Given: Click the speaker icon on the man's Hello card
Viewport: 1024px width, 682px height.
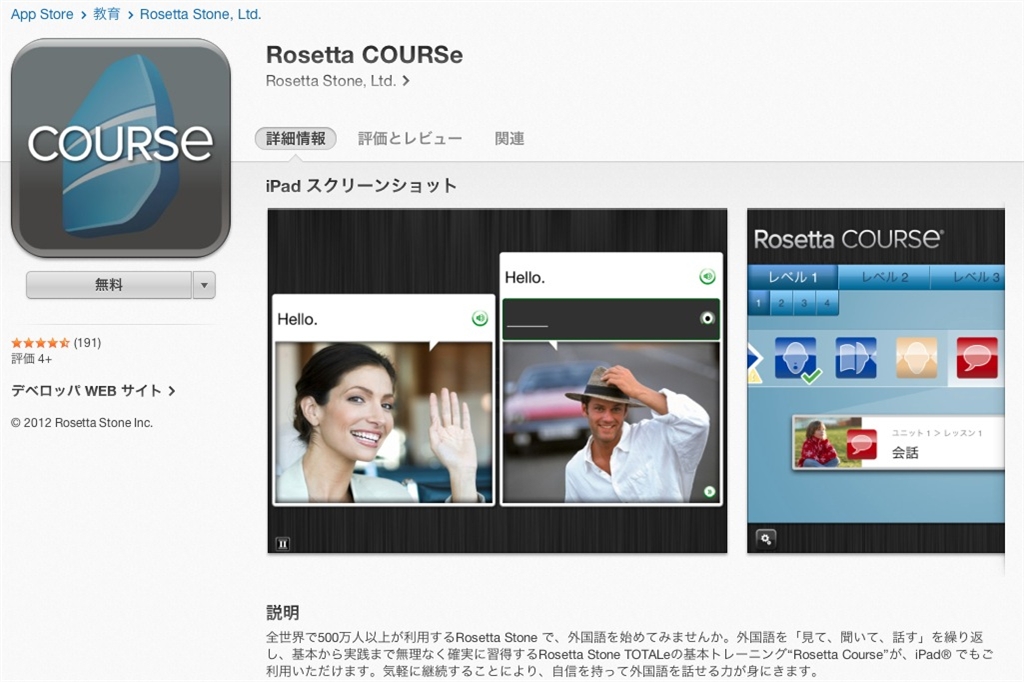Looking at the screenshot, I should click(707, 277).
